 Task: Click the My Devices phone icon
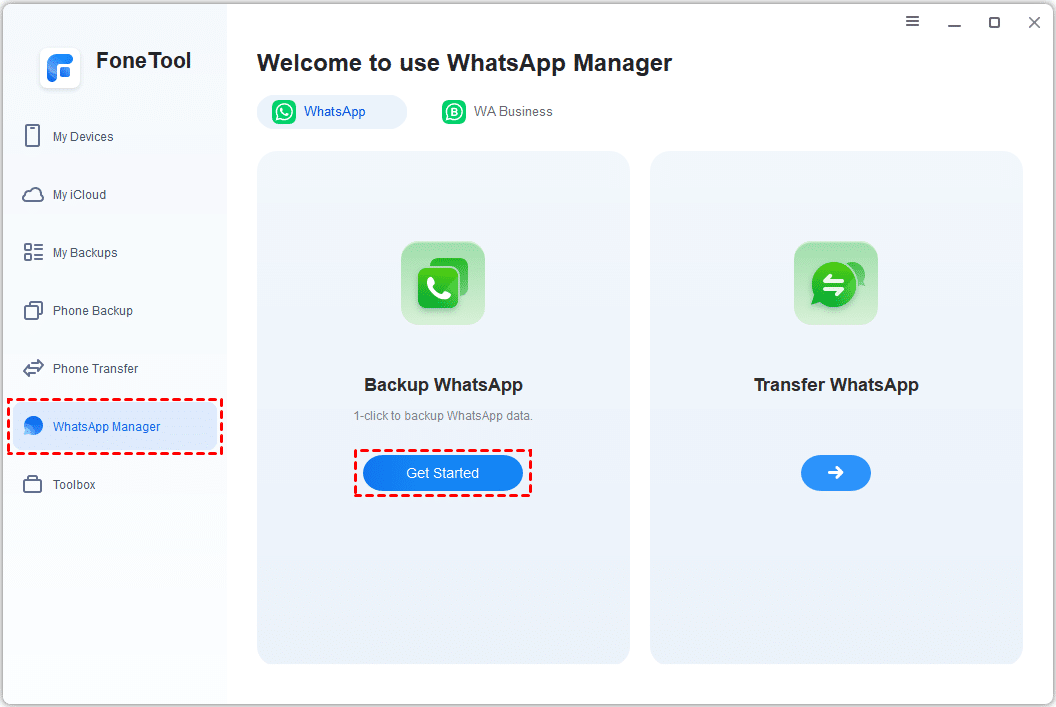(32, 135)
